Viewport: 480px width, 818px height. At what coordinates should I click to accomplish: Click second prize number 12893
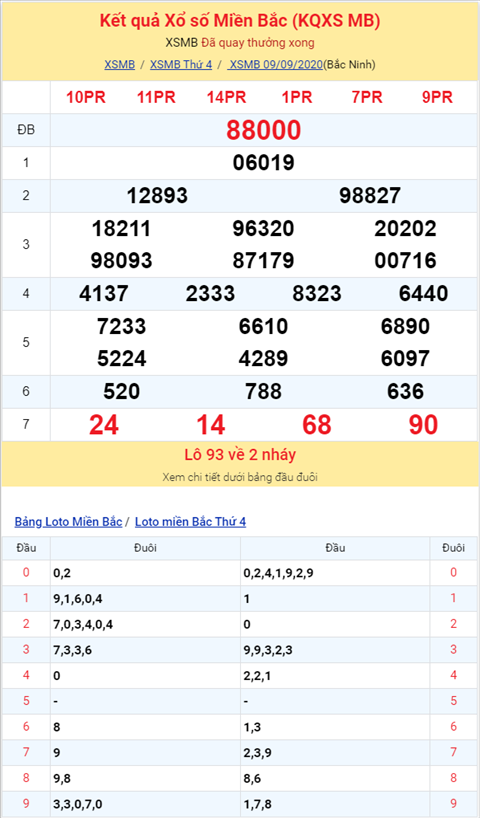[x=157, y=196]
